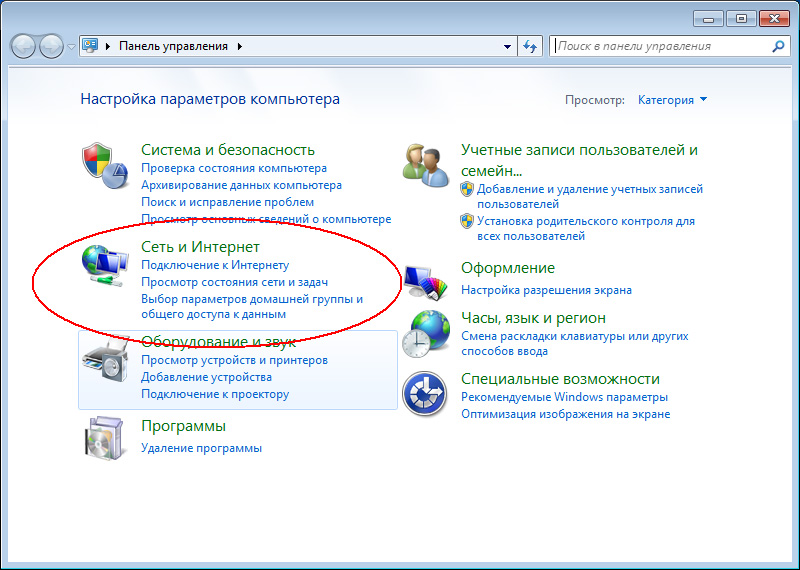Click the Ease of Access icon
The height and width of the screenshot is (570, 800).
(425, 393)
